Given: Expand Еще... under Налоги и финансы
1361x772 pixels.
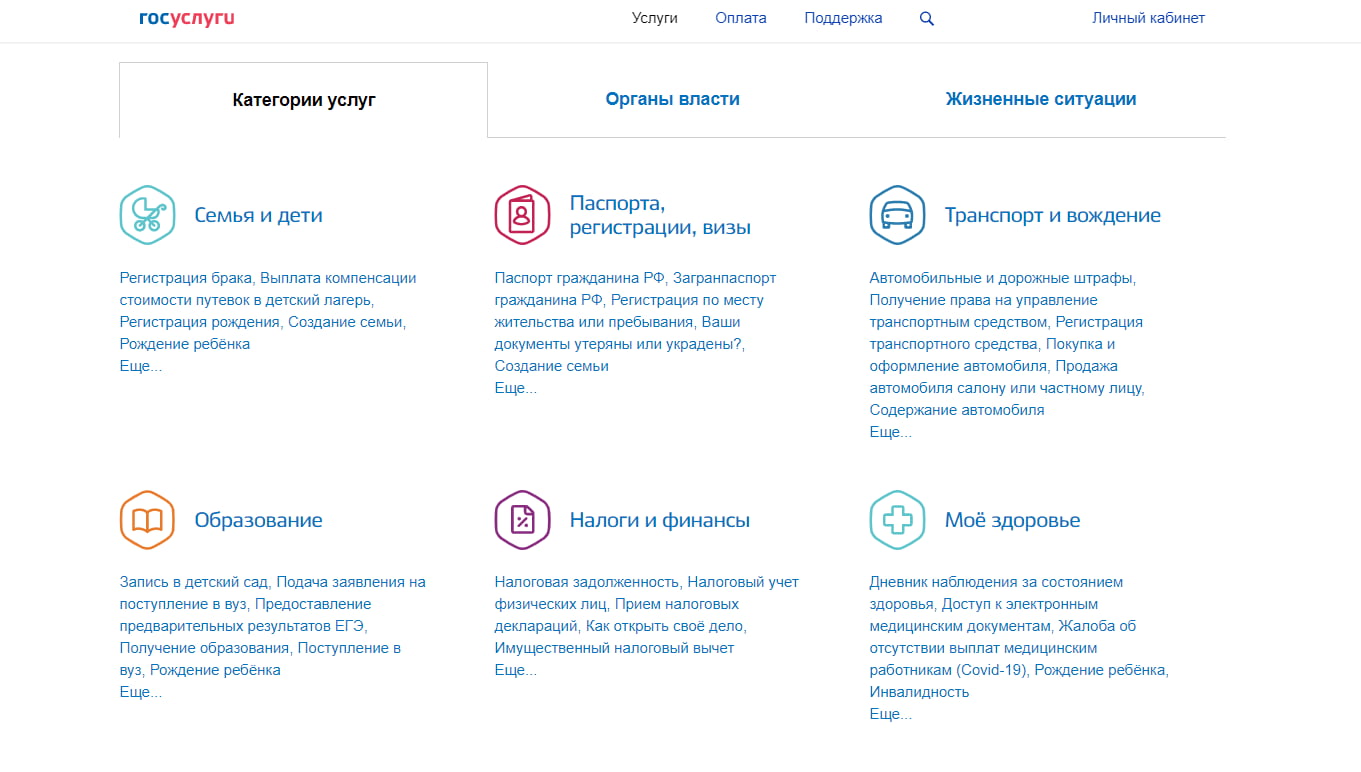Looking at the screenshot, I should (x=516, y=670).
